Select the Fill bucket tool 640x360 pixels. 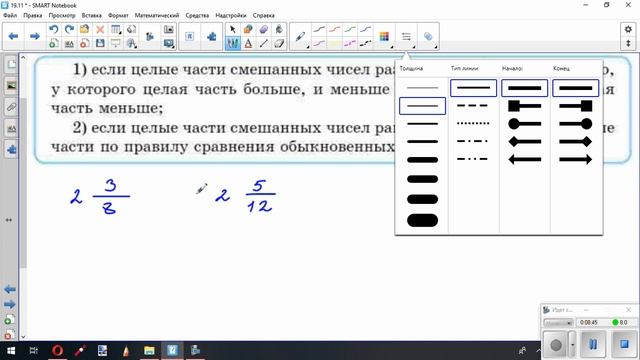(279, 29)
